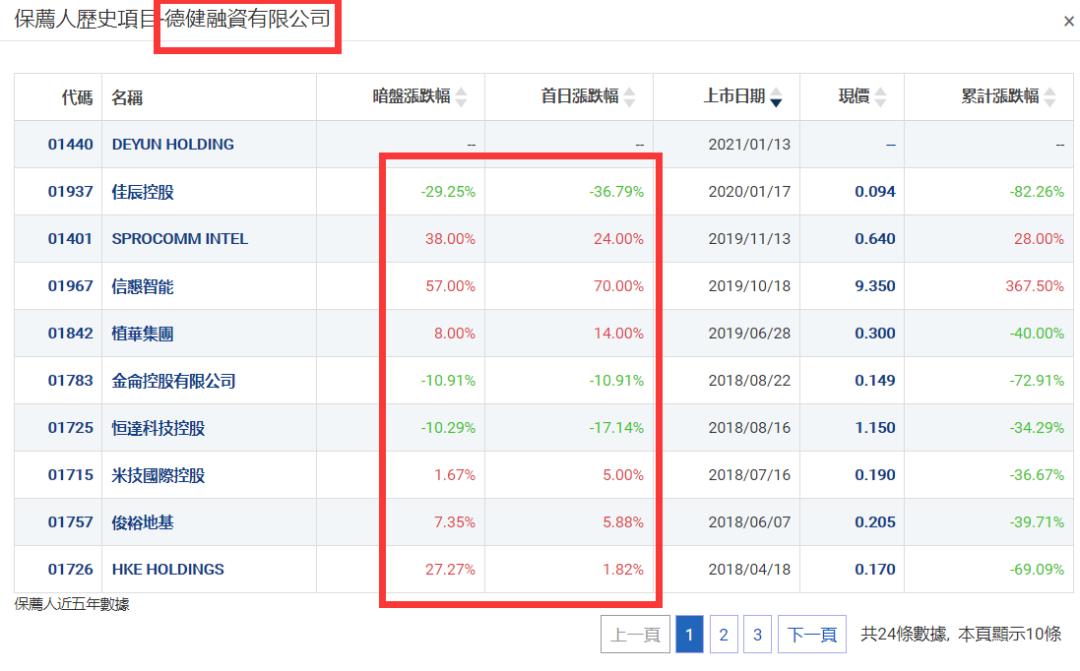1080x671 pixels.
Task: Open 信懇智能 stock link
Action: [x=143, y=286]
